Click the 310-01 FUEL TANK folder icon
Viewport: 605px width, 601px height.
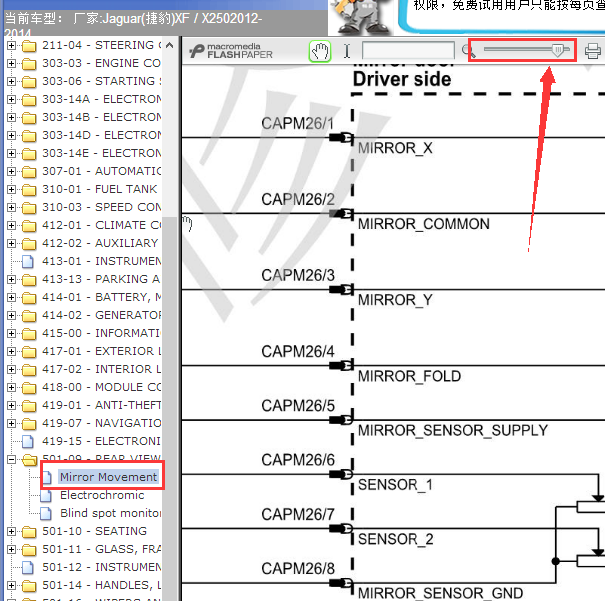click(29, 190)
